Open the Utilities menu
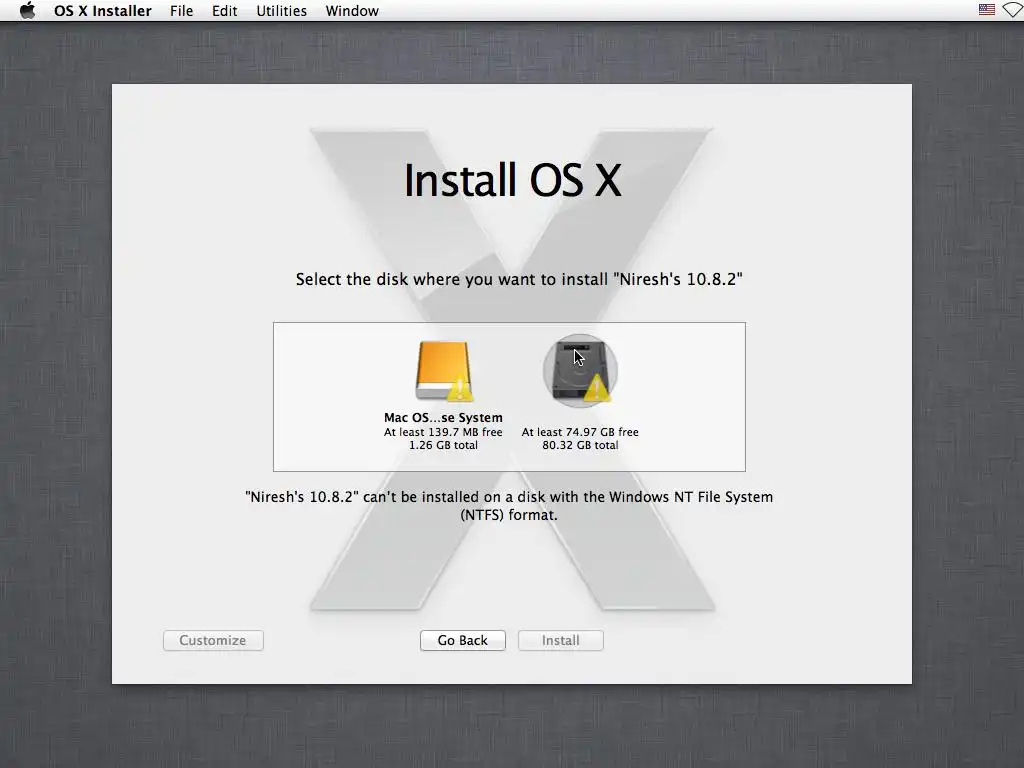 point(281,11)
